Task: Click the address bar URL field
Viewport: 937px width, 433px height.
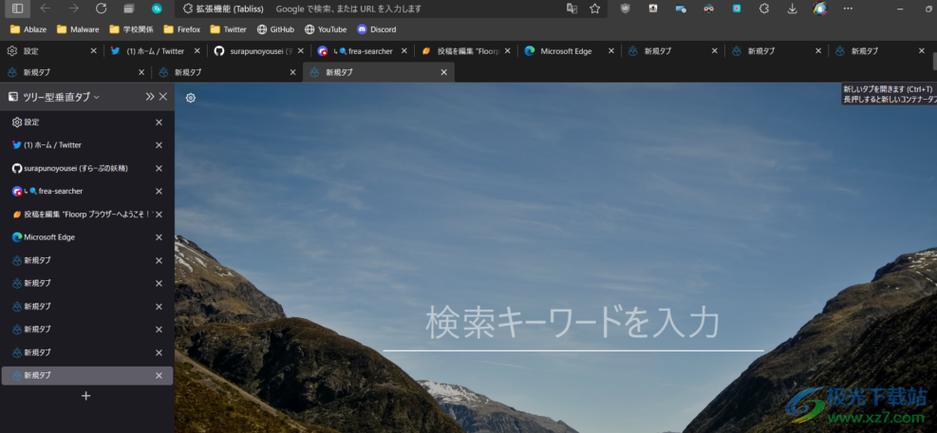Action: point(370,8)
